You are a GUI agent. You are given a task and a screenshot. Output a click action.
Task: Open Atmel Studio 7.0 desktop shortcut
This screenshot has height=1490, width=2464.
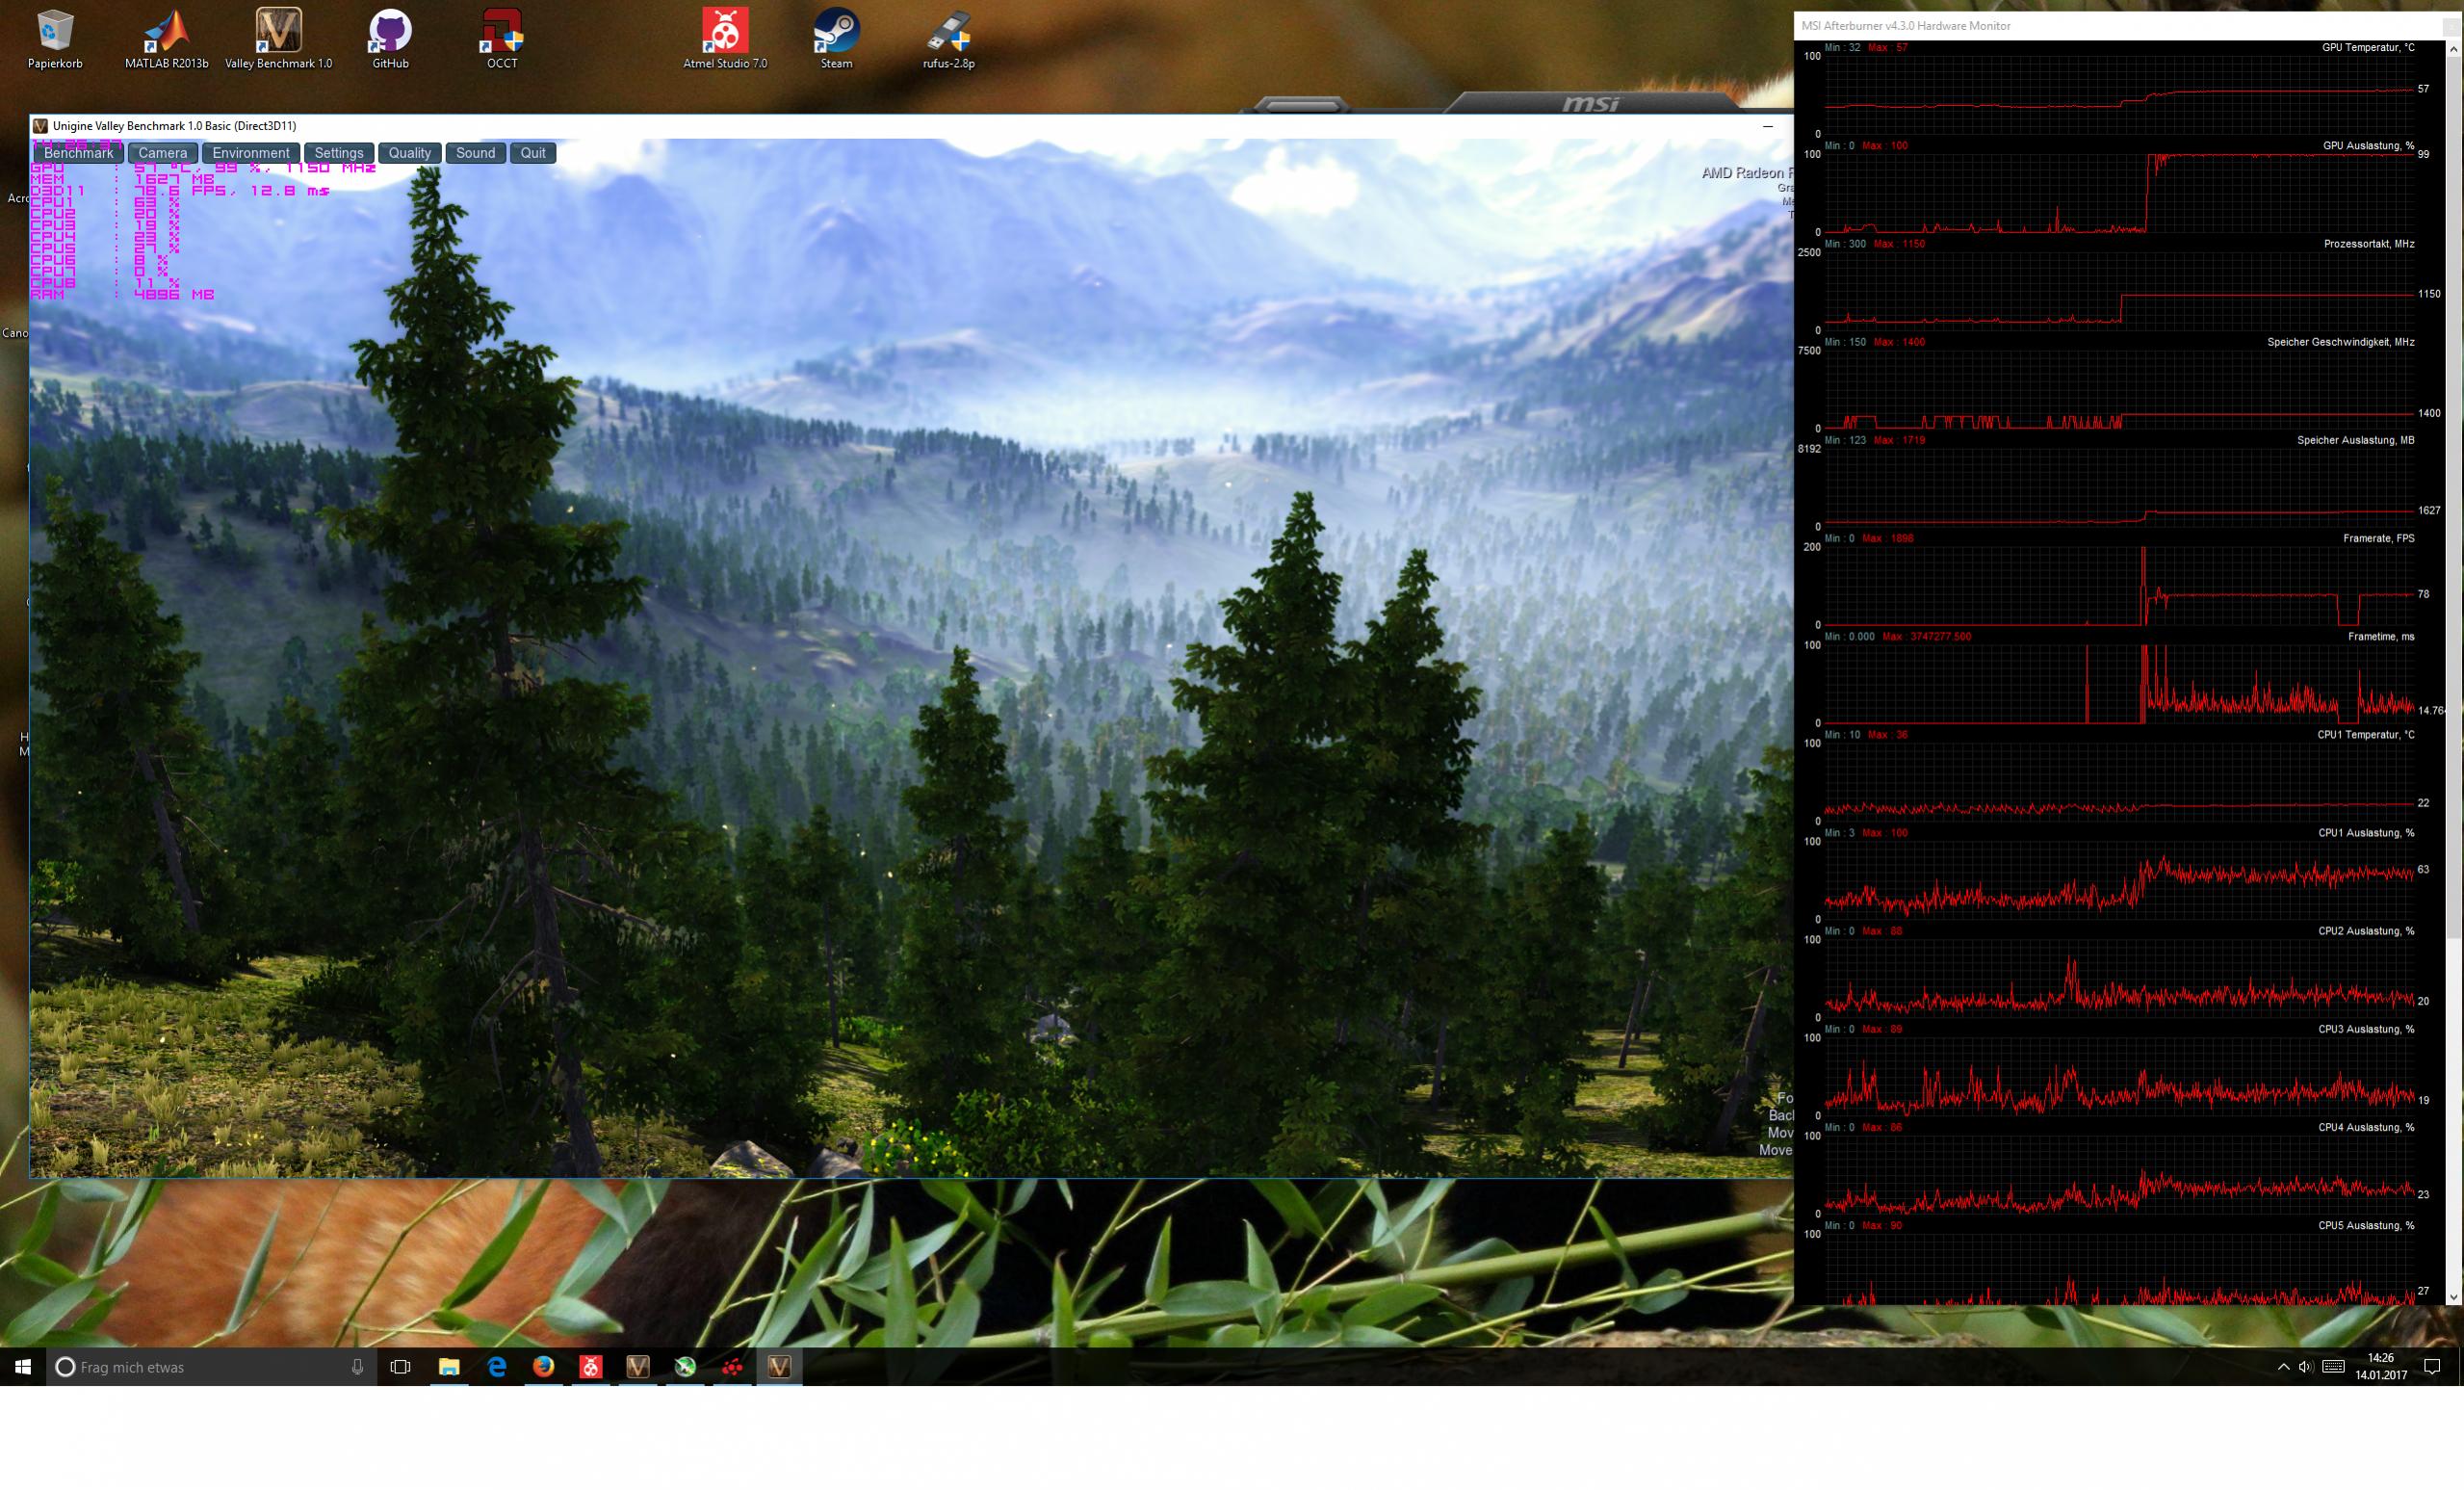tap(725, 39)
